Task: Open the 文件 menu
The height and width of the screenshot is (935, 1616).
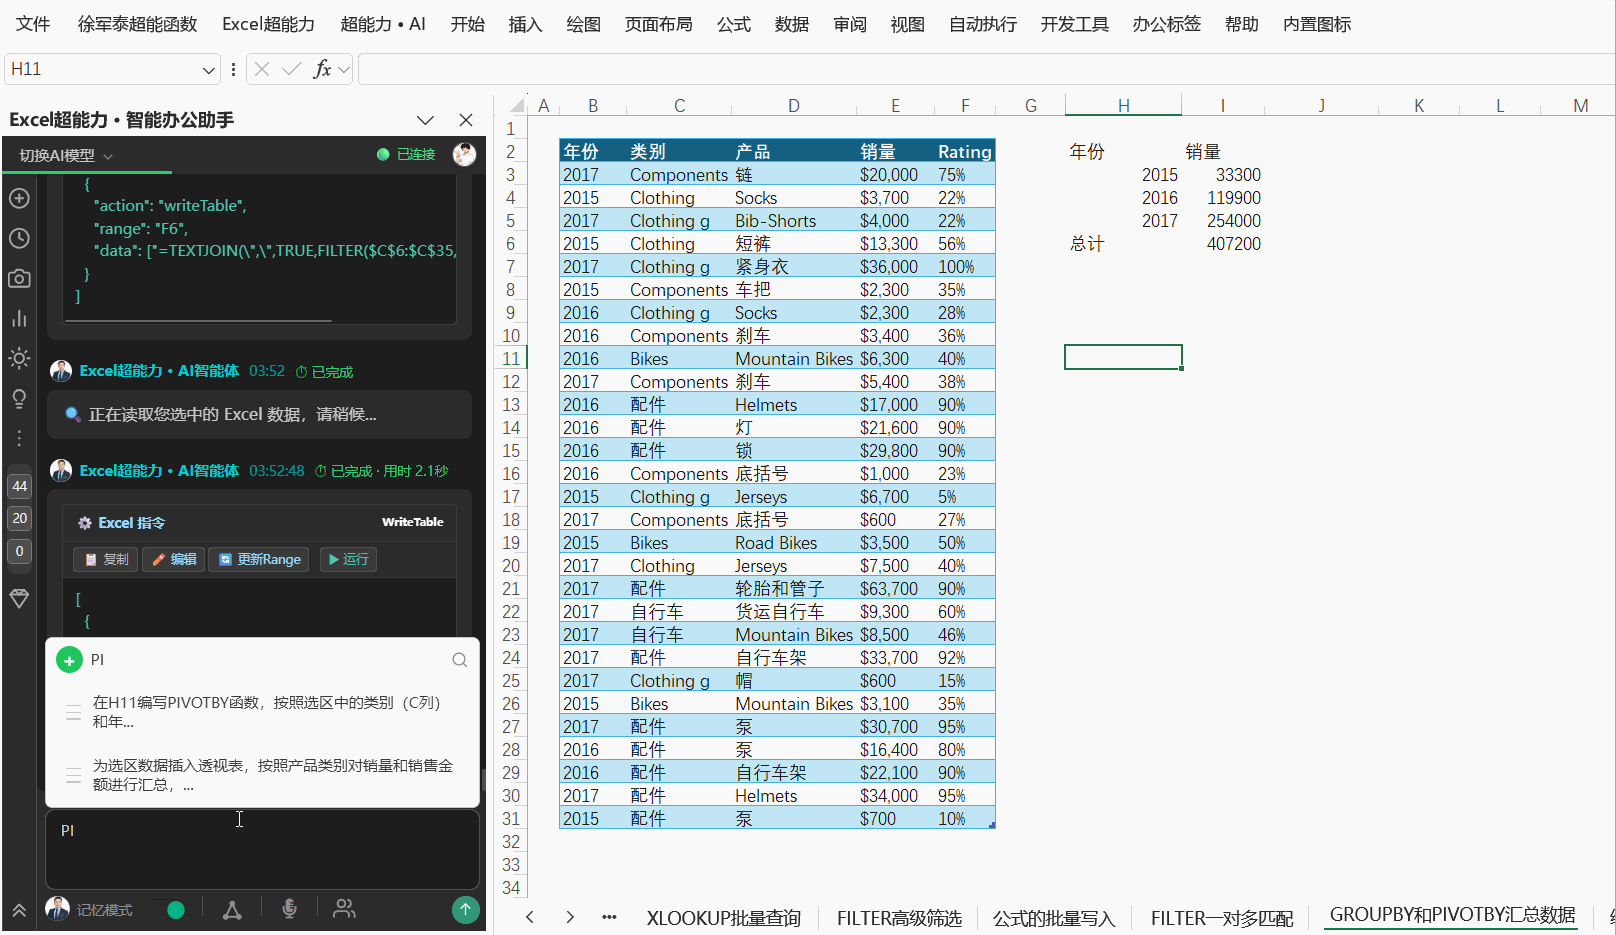Action: click(33, 24)
